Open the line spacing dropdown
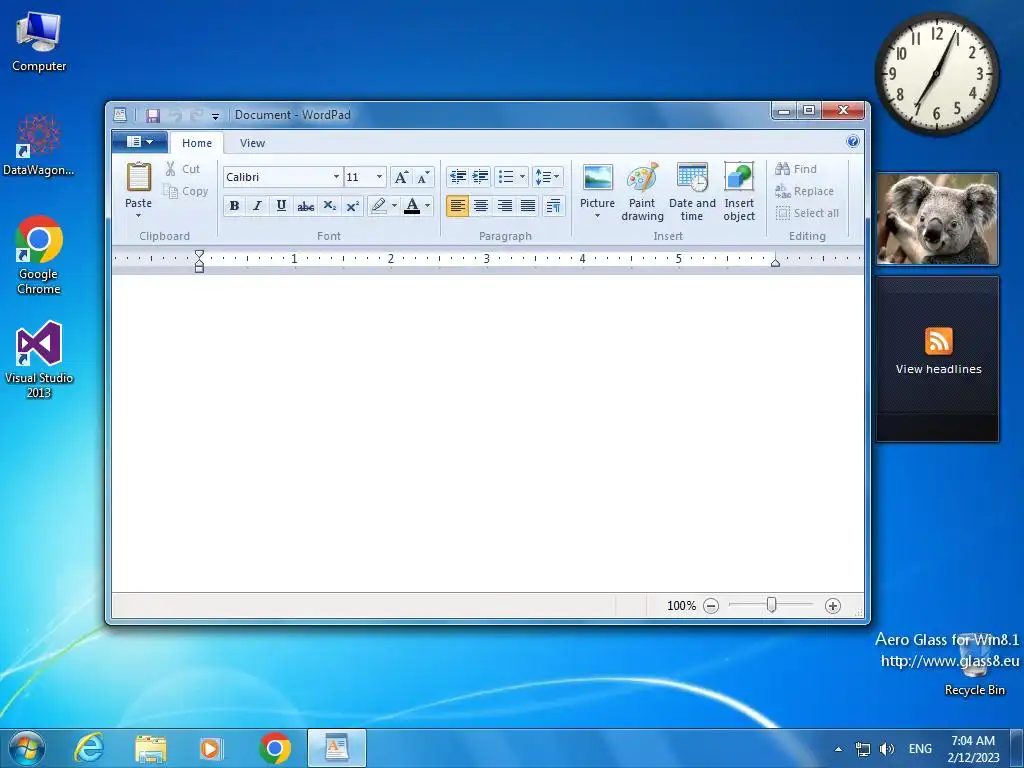The width and height of the screenshot is (1024, 768). click(547, 176)
